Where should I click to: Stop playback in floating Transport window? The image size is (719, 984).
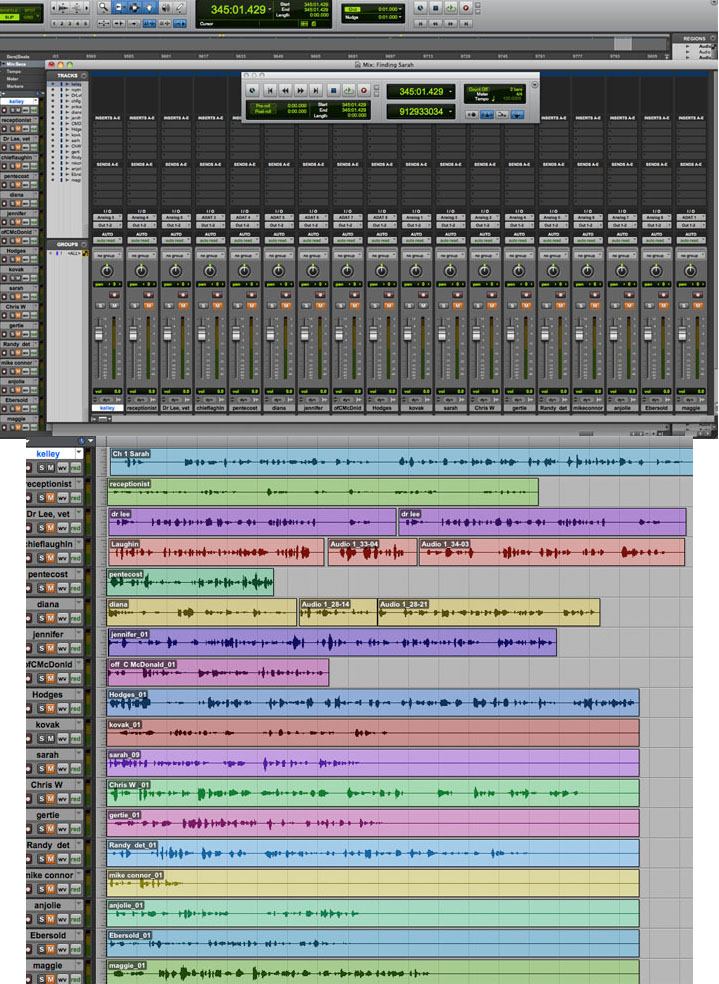(x=333, y=91)
